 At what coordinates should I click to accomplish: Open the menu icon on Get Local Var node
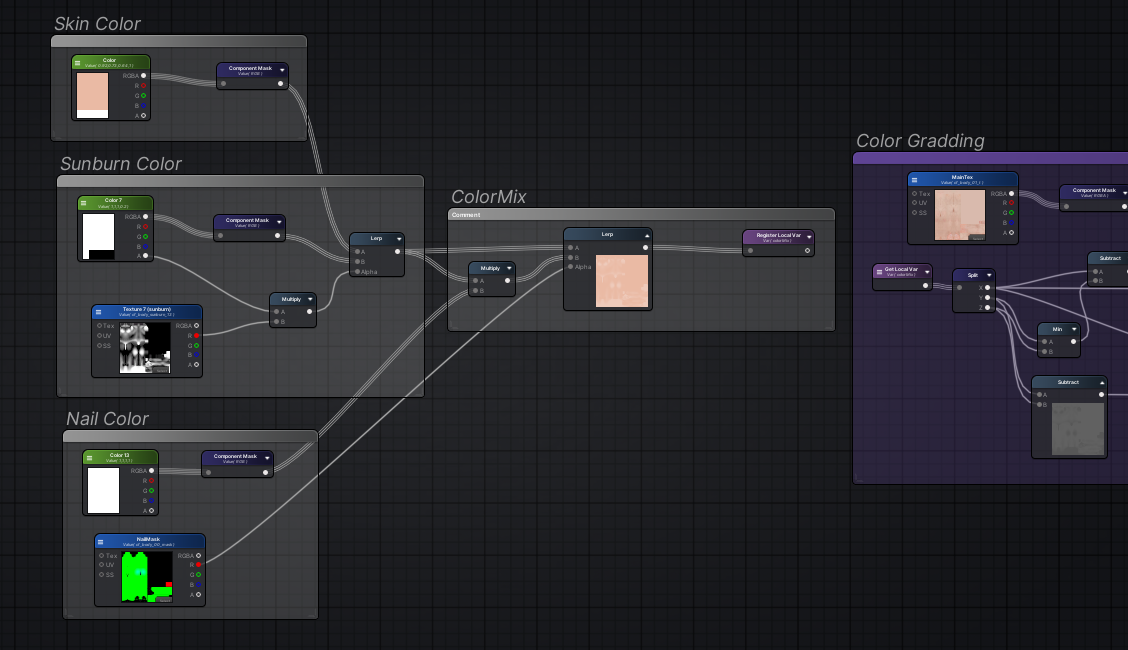coord(879,272)
